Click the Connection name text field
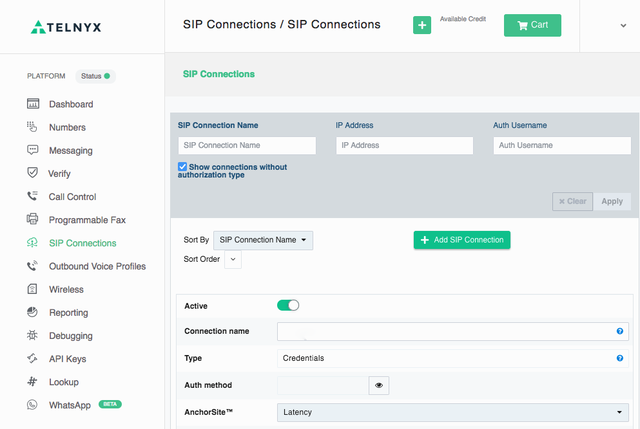 point(453,331)
